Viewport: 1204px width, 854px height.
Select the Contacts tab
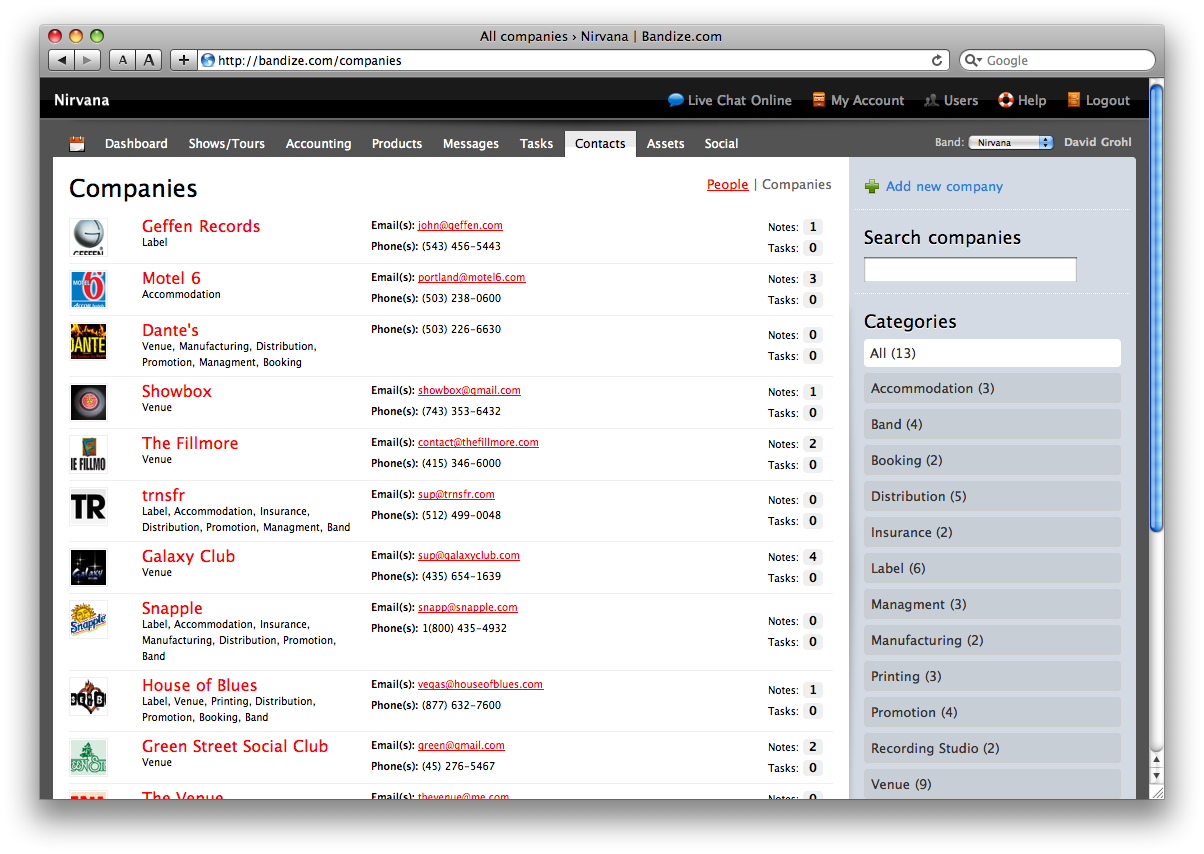tap(600, 144)
